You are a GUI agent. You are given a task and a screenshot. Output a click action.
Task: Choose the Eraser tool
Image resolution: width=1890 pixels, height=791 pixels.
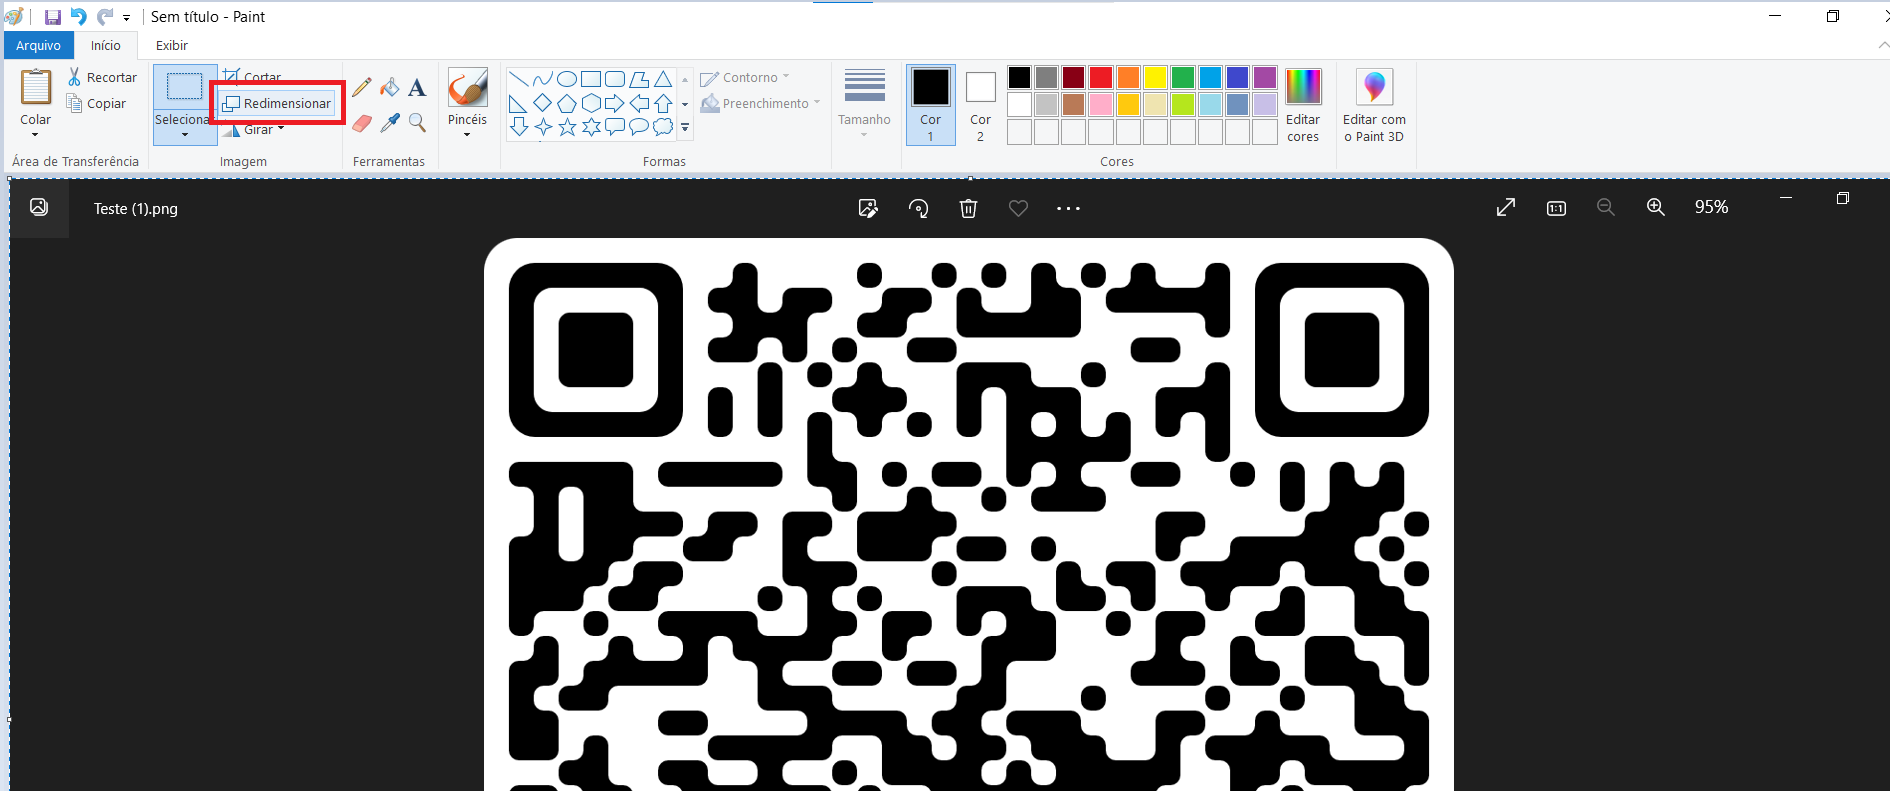point(362,123)
